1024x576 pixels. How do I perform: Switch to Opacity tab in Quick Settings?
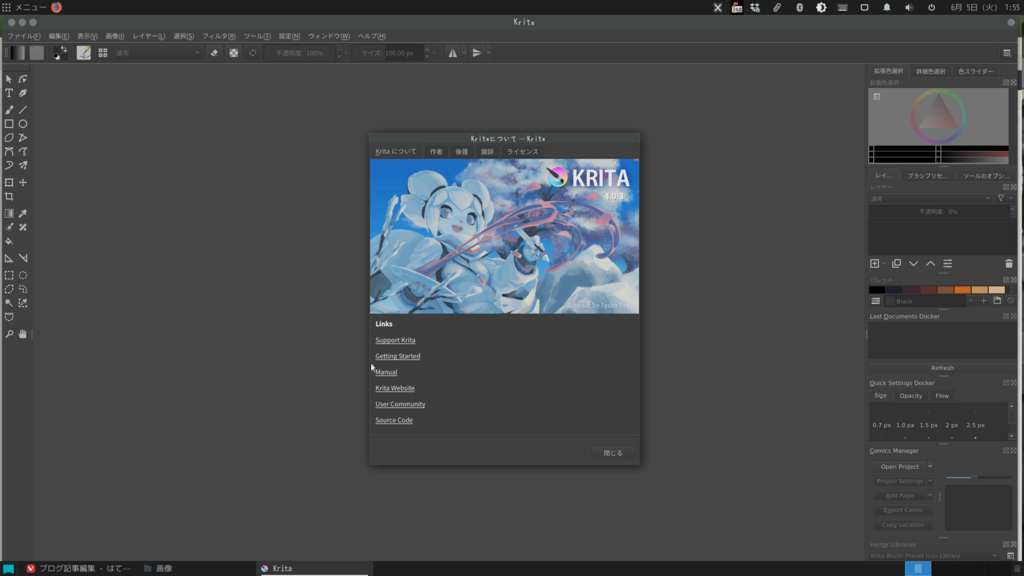[910, 396]
